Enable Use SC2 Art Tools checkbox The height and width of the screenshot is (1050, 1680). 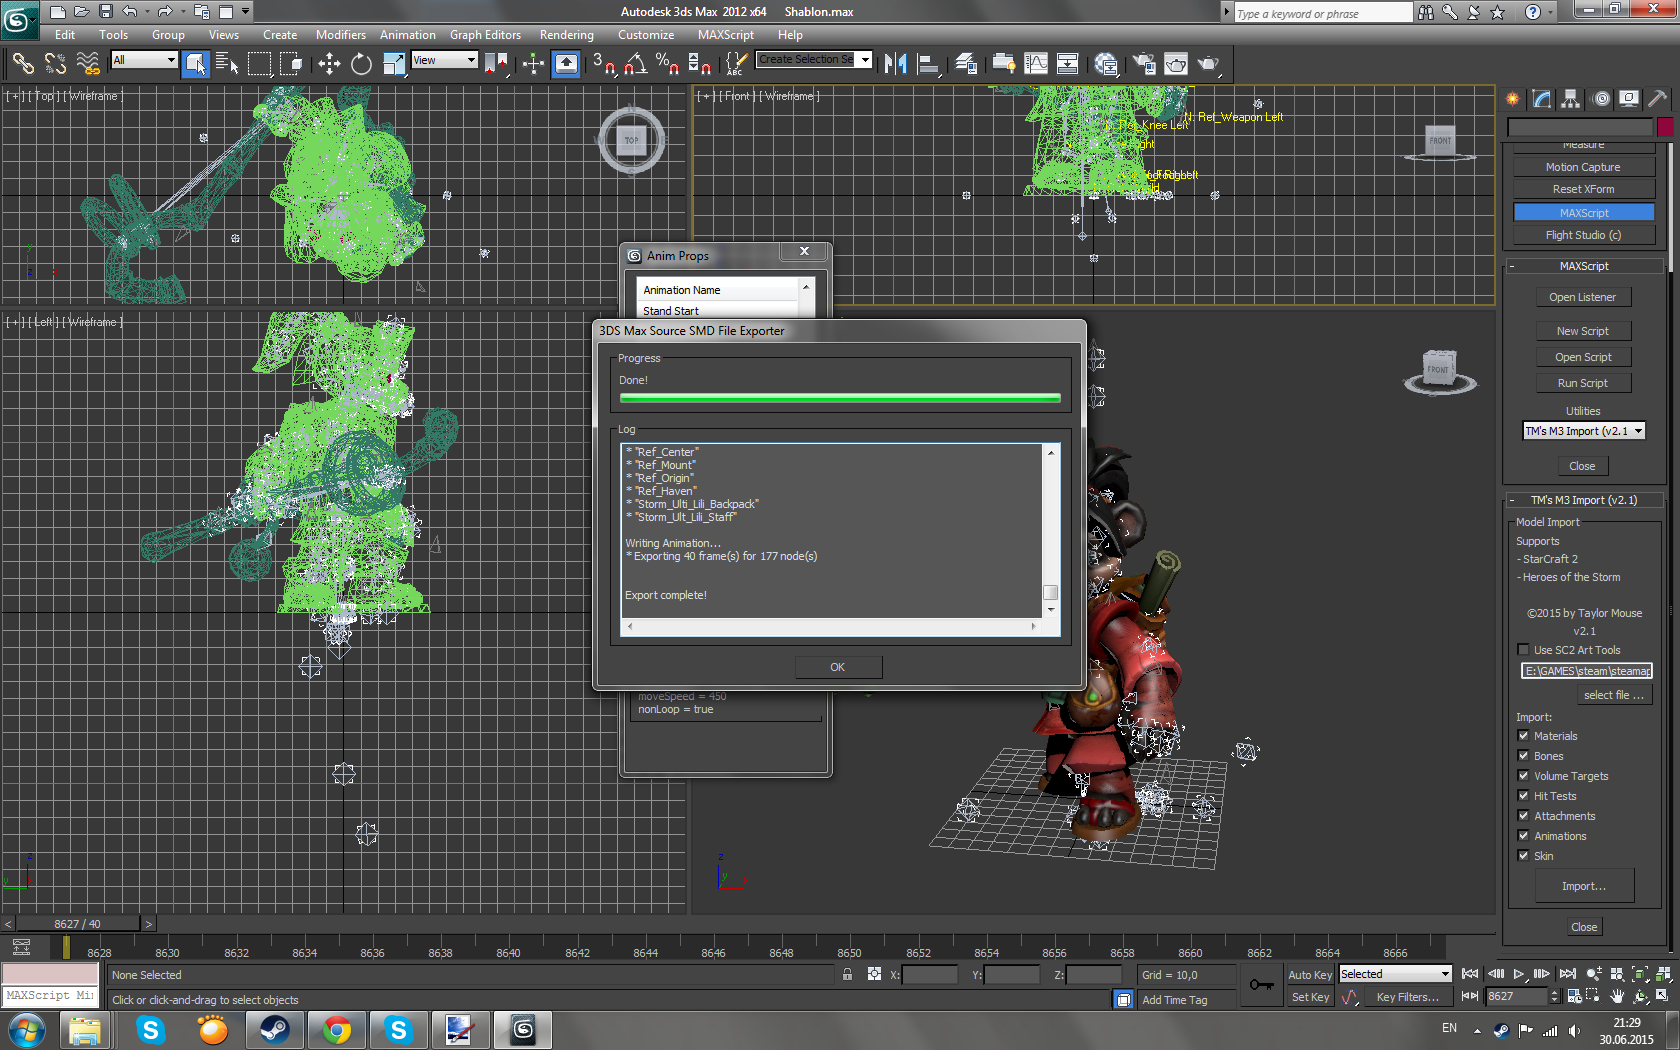coord(1523,650)
